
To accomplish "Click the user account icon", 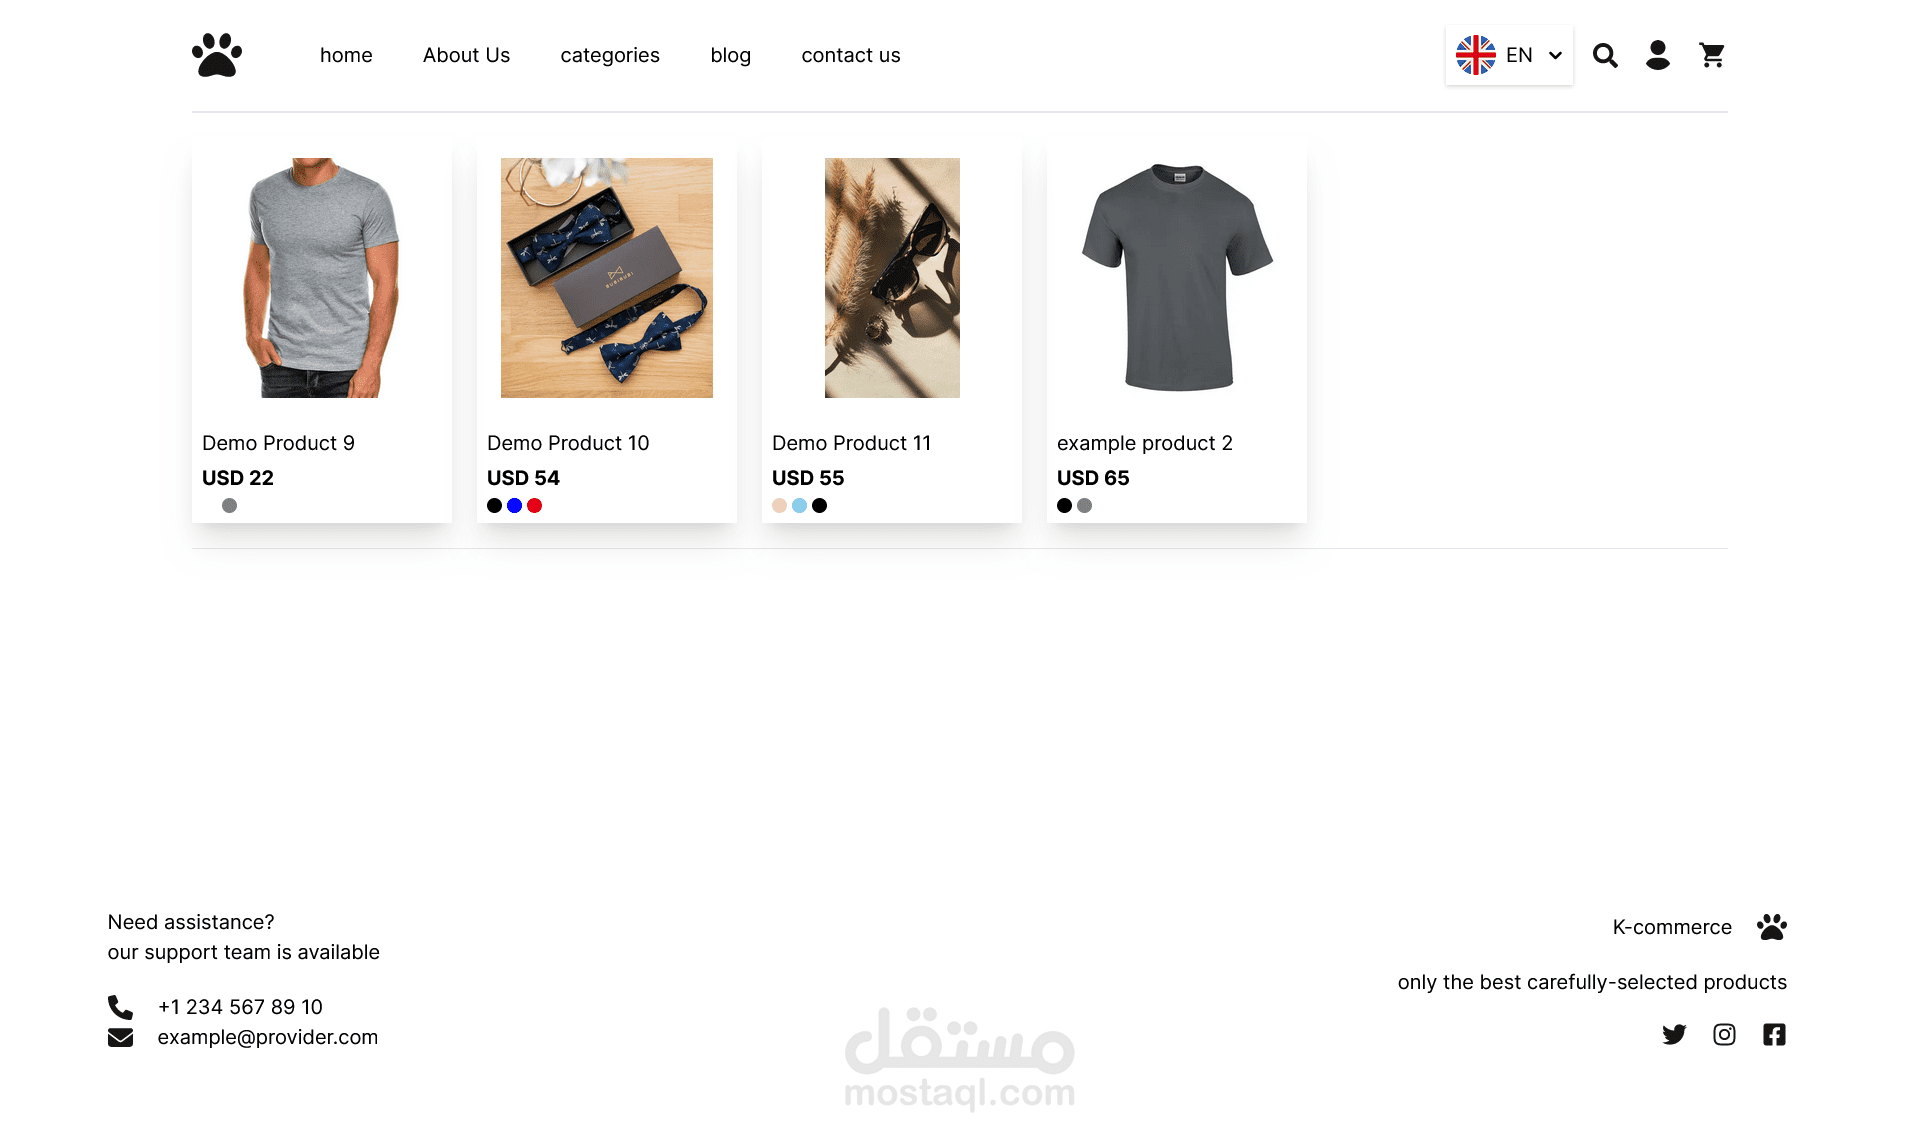I will pyautogui.click(x=1658, y=55).
